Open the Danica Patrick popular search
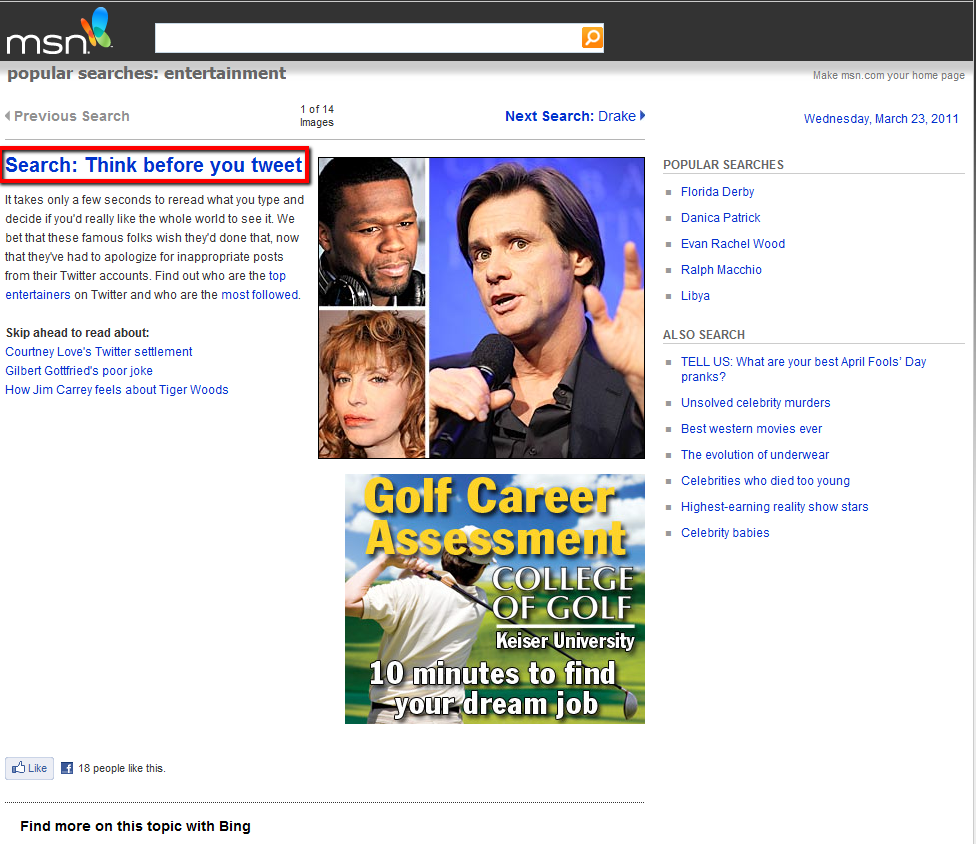Screen dimensions: 976x844 click(720, 218)
